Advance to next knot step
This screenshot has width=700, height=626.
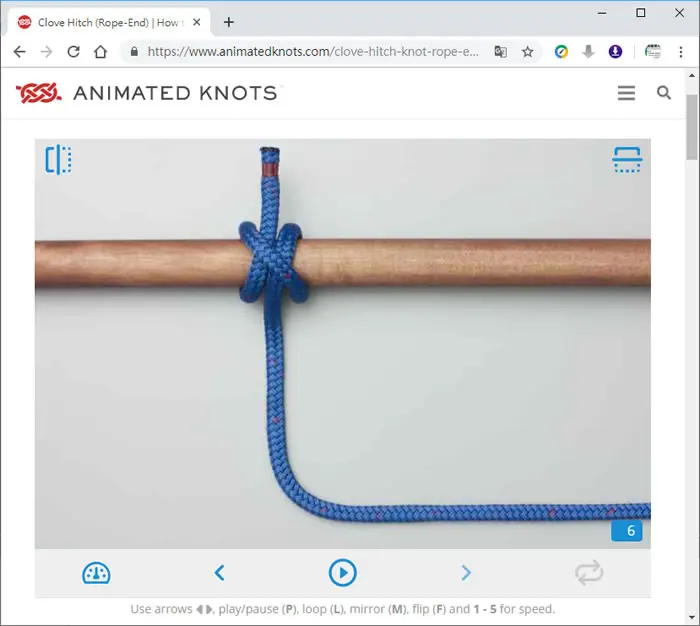tap(466, 573)
